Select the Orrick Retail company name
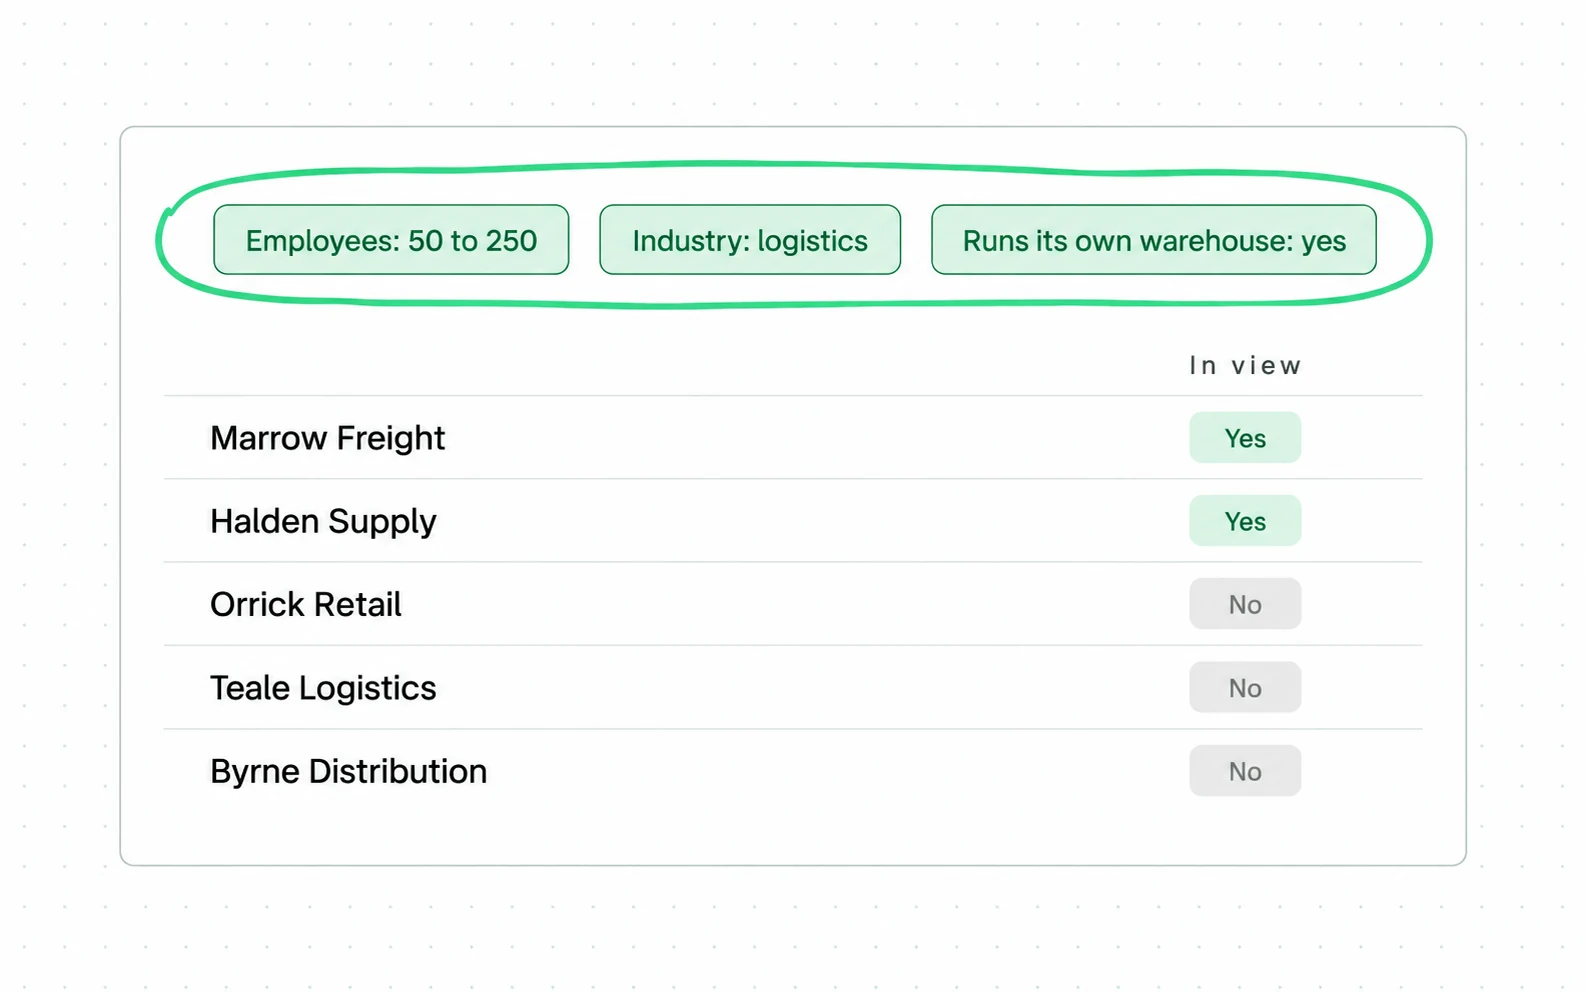The height and width of the screenshot is (992, 1586). click(x=306, y=604)
